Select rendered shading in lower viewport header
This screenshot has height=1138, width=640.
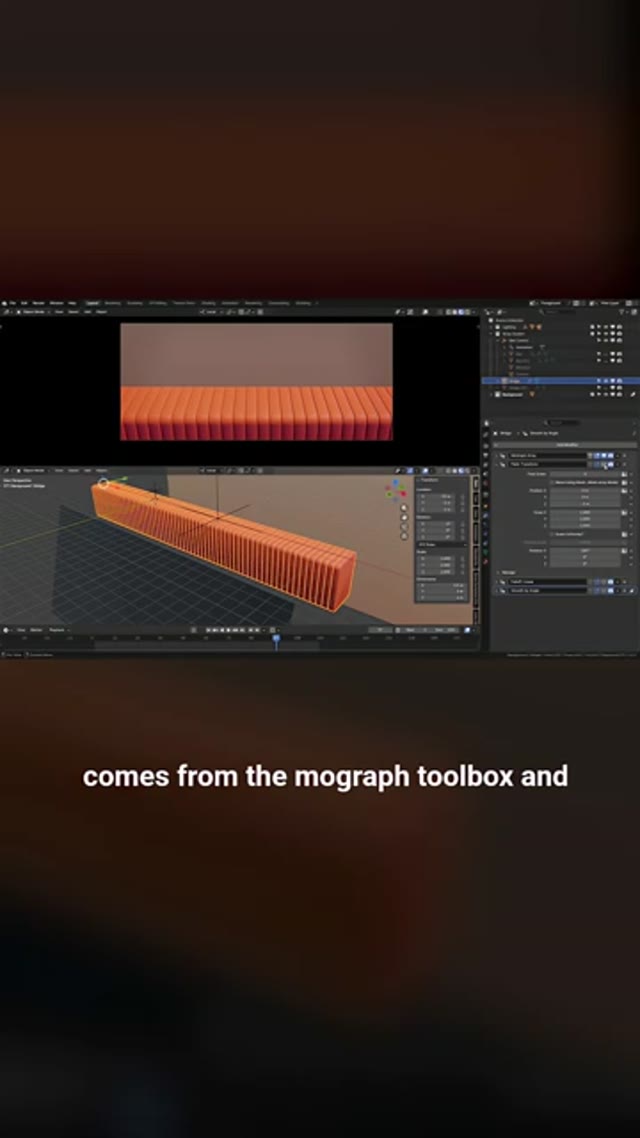[x=468, y=471]
